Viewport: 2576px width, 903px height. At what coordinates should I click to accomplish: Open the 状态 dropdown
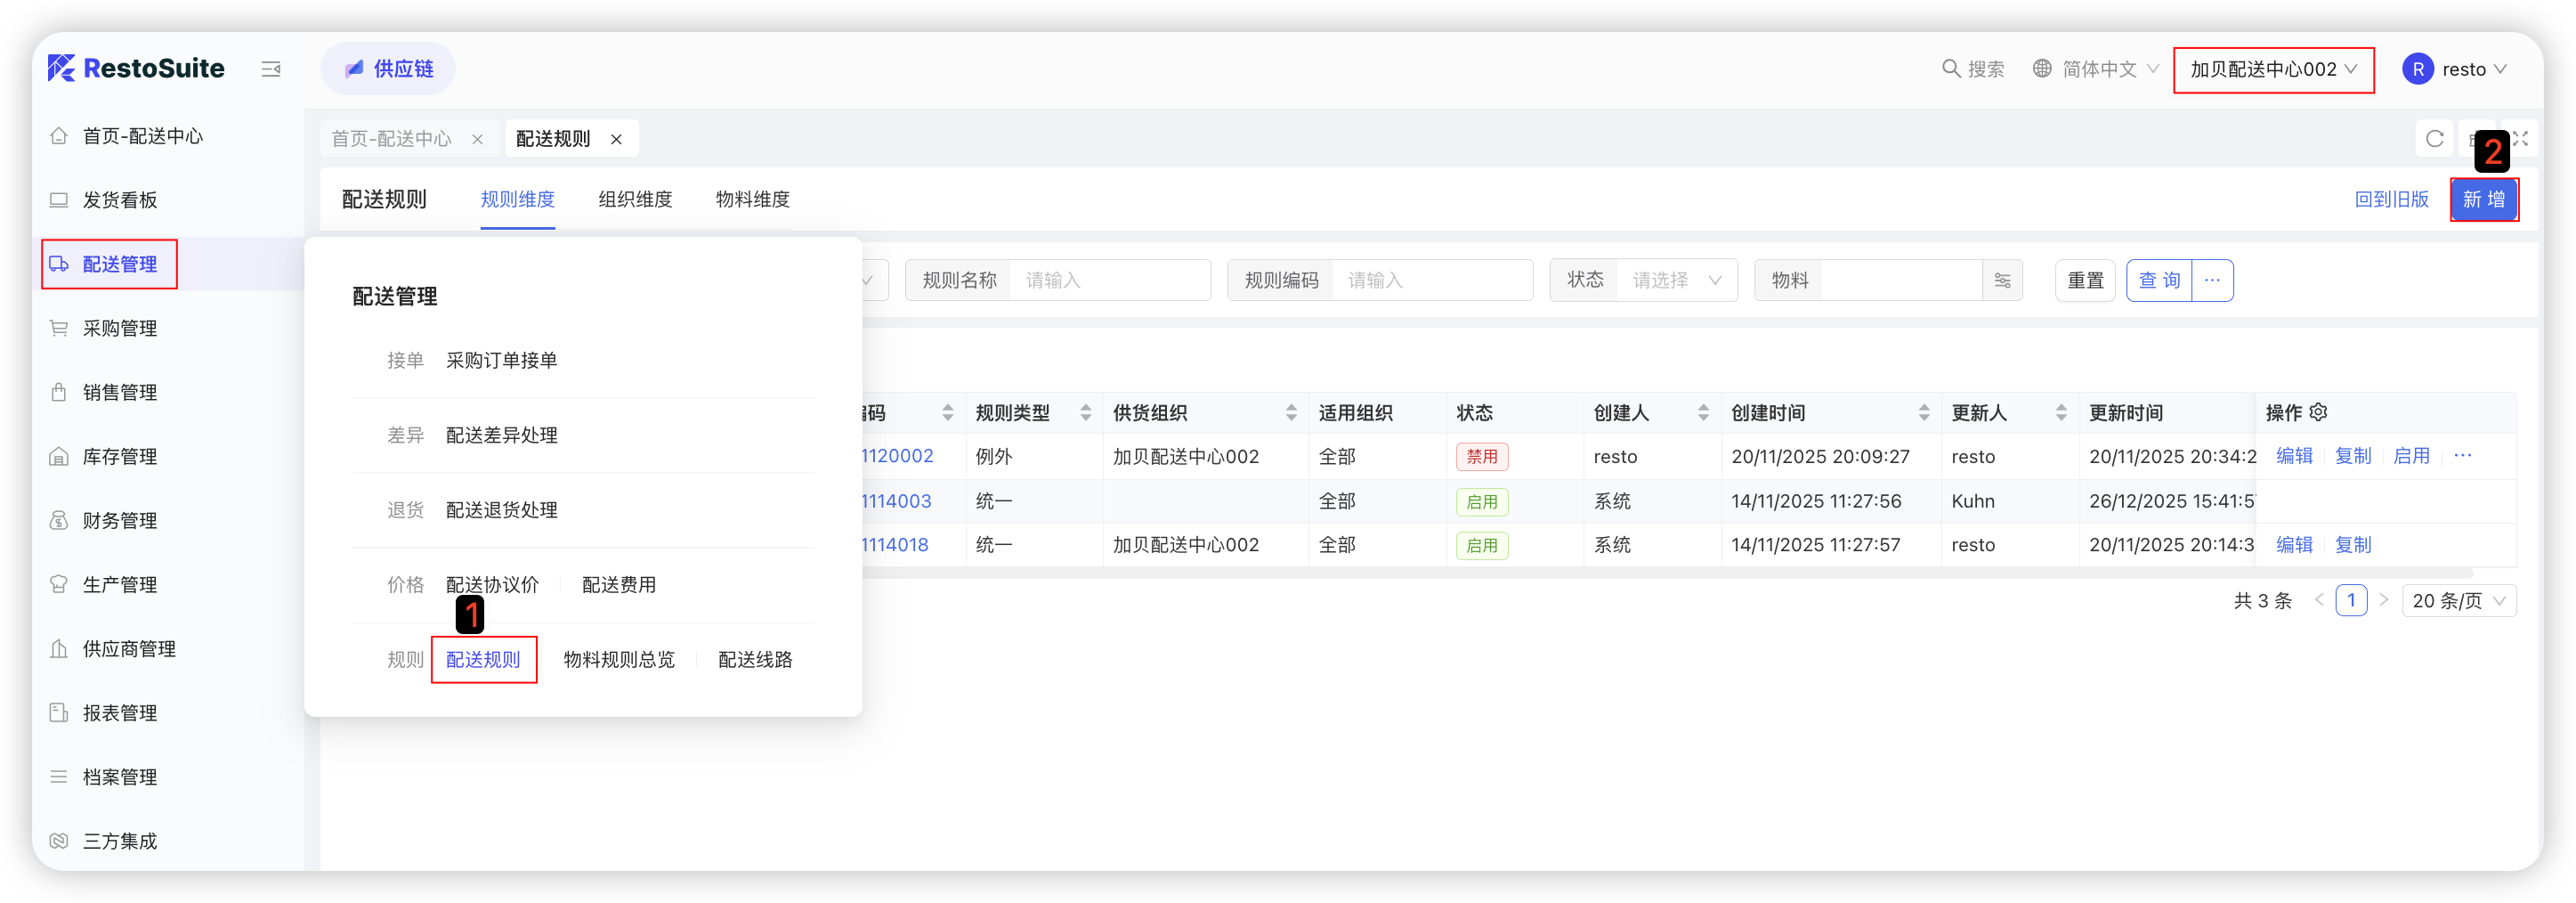pos(1676,281)
